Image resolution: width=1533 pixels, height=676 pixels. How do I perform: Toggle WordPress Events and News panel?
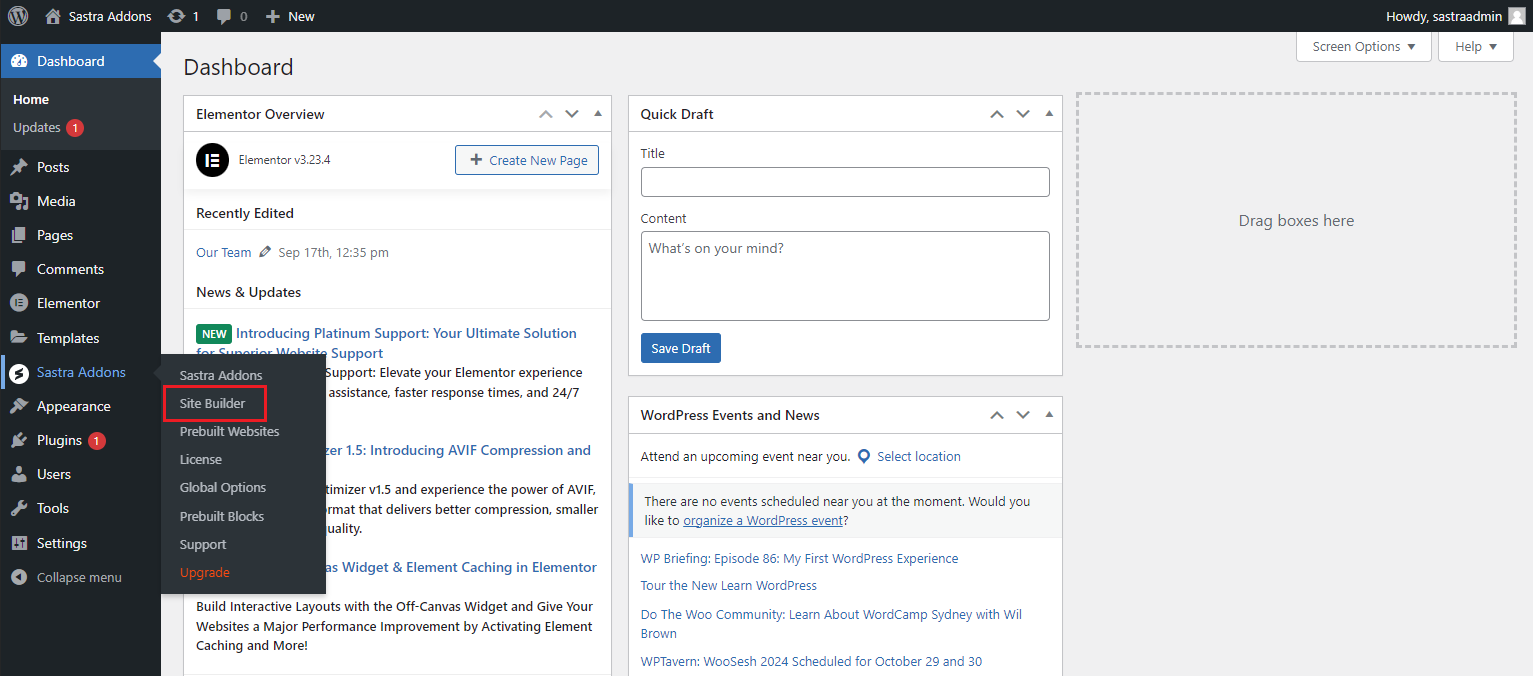coord(1049,415)
